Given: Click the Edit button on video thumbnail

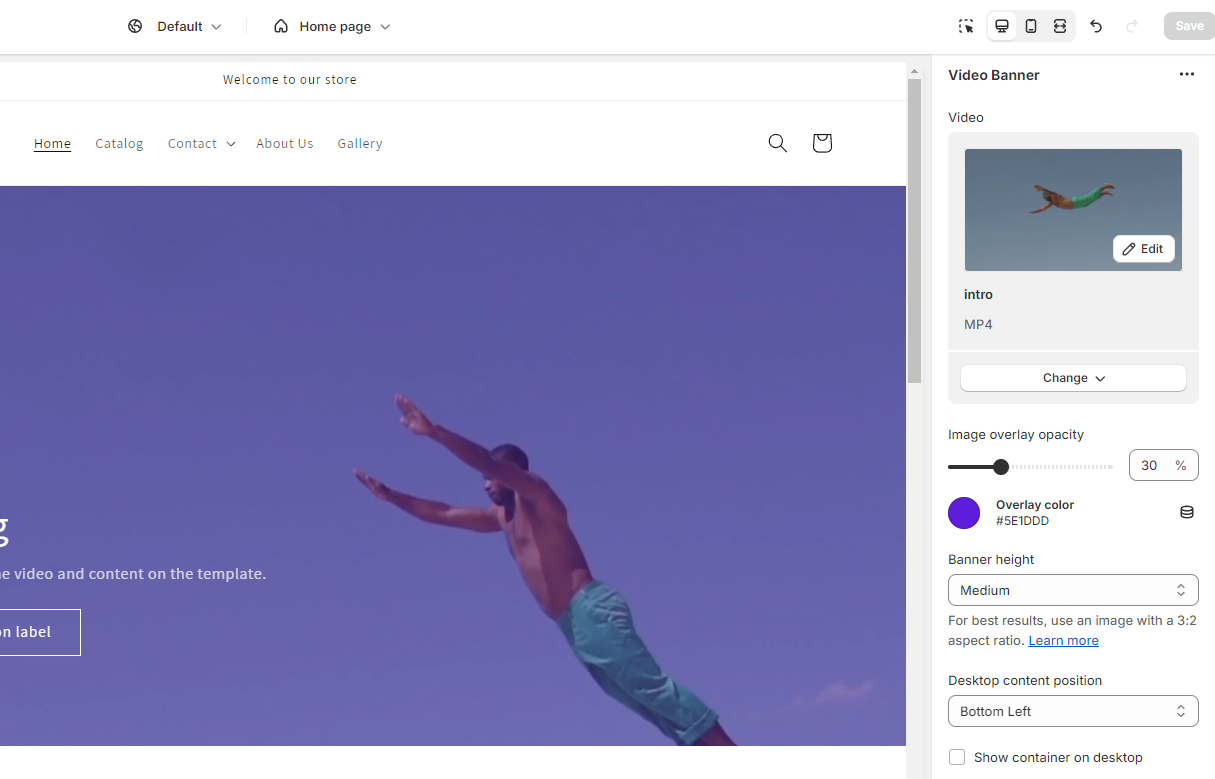Looking at the screenshot, I should (x=1143, y=249).
